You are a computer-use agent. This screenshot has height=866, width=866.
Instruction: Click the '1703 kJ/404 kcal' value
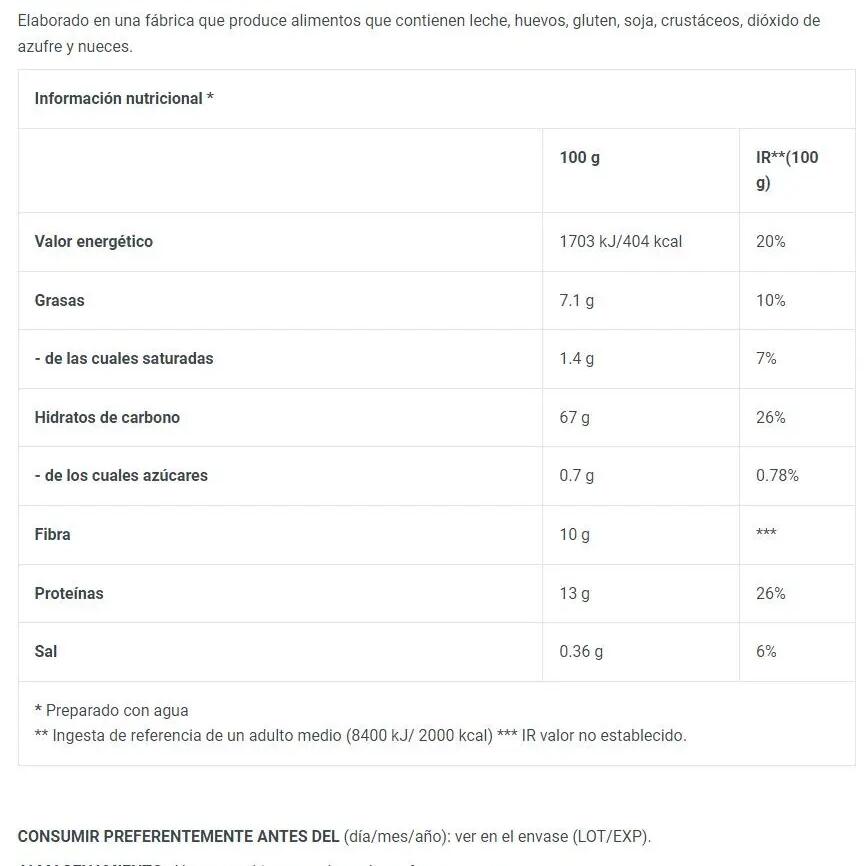pyautogui.click(x=620, y=241)
